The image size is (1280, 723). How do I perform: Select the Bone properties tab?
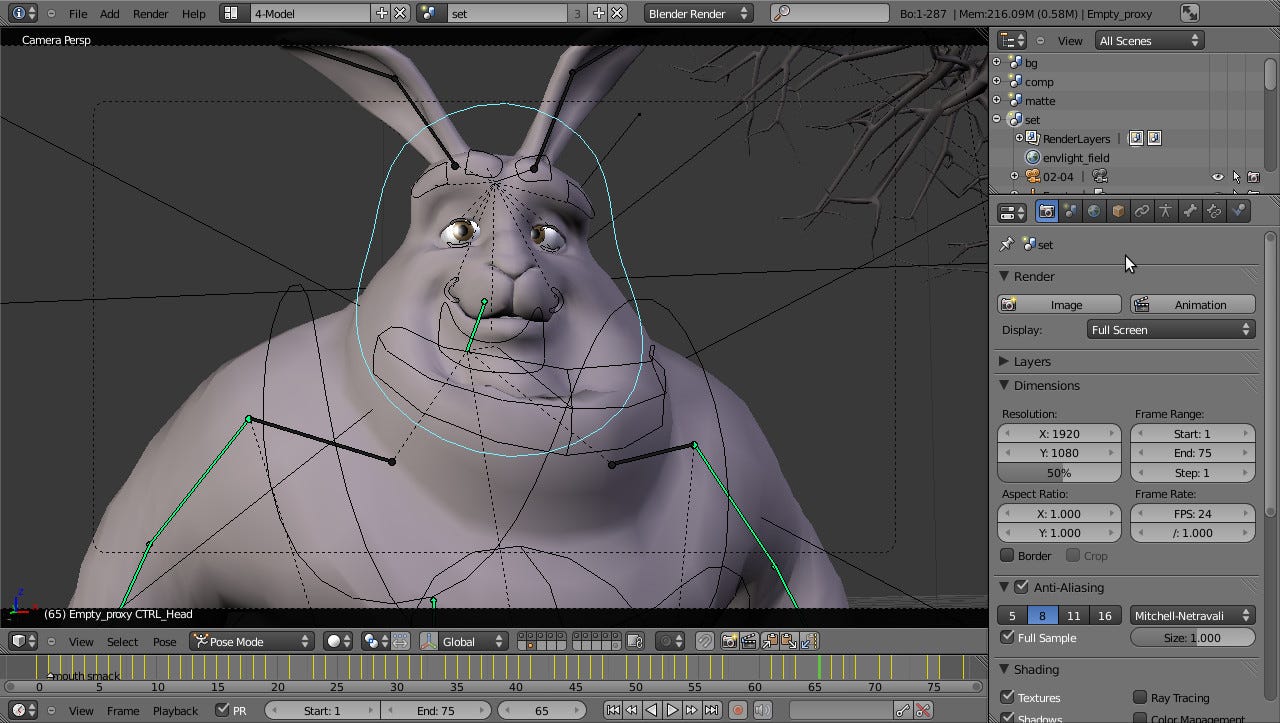click(x=1191, y=211)
